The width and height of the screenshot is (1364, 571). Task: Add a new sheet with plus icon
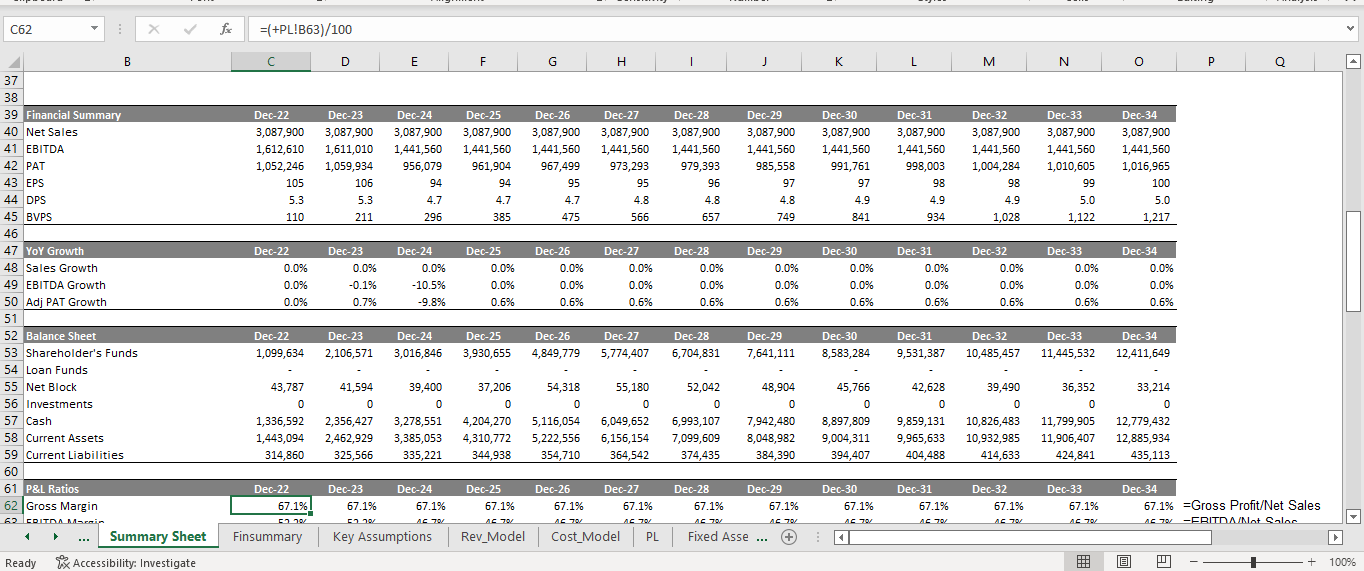(789, 537)
